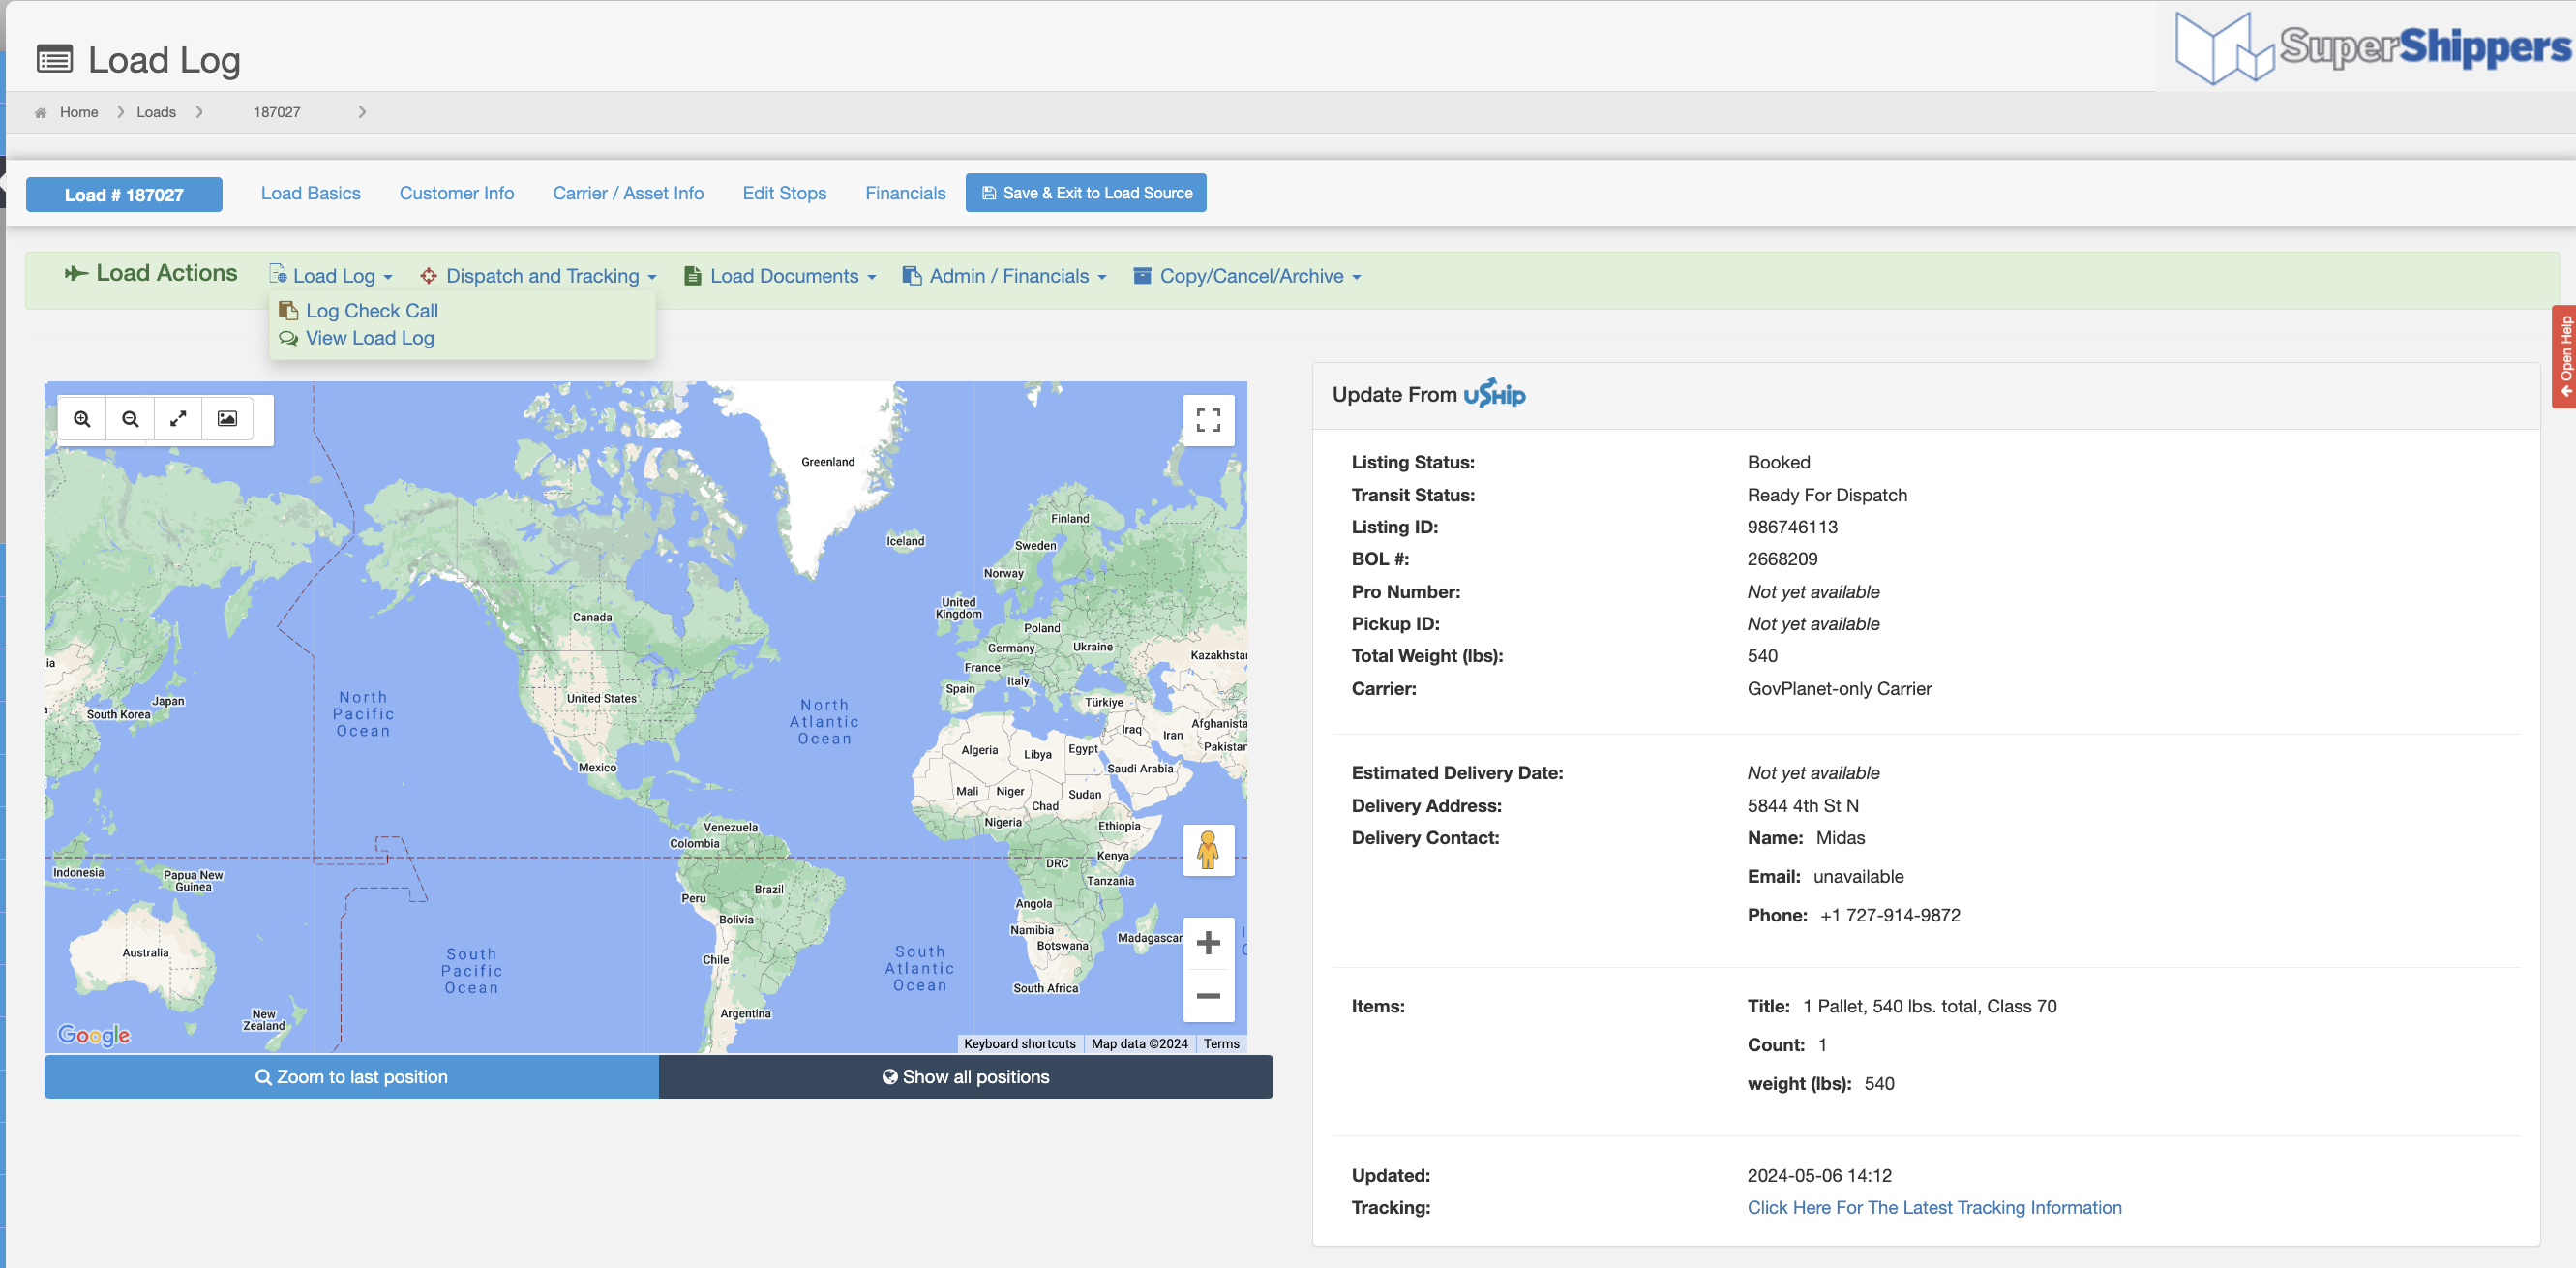
Task: Click the phone number +1 727-914-9872
Action: tap(1890, 916)
